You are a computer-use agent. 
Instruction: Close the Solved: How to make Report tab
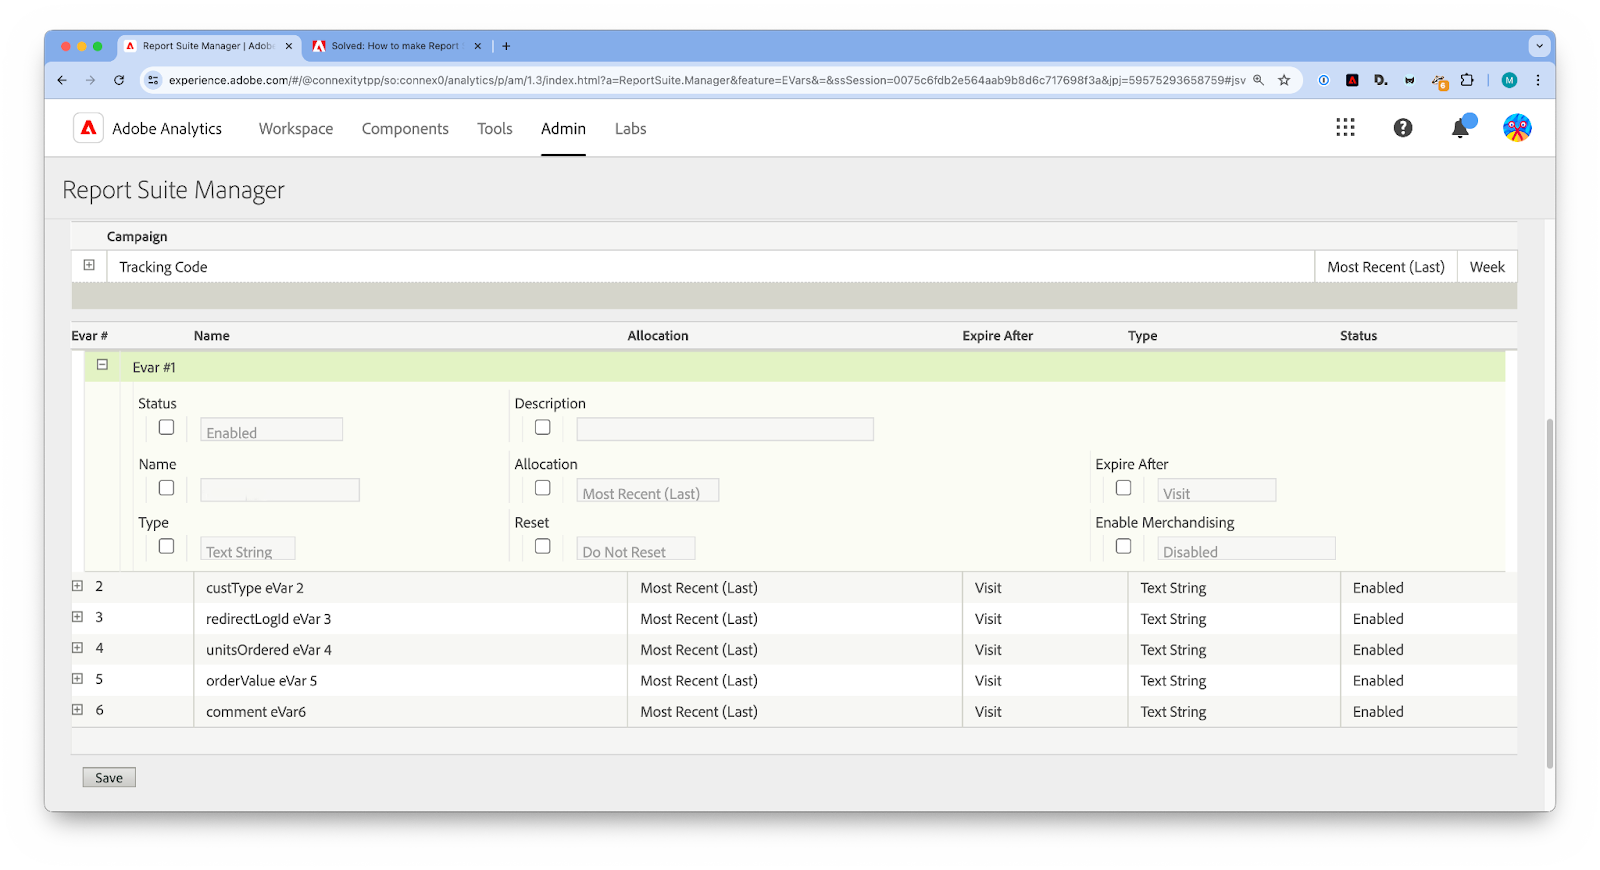477,46
